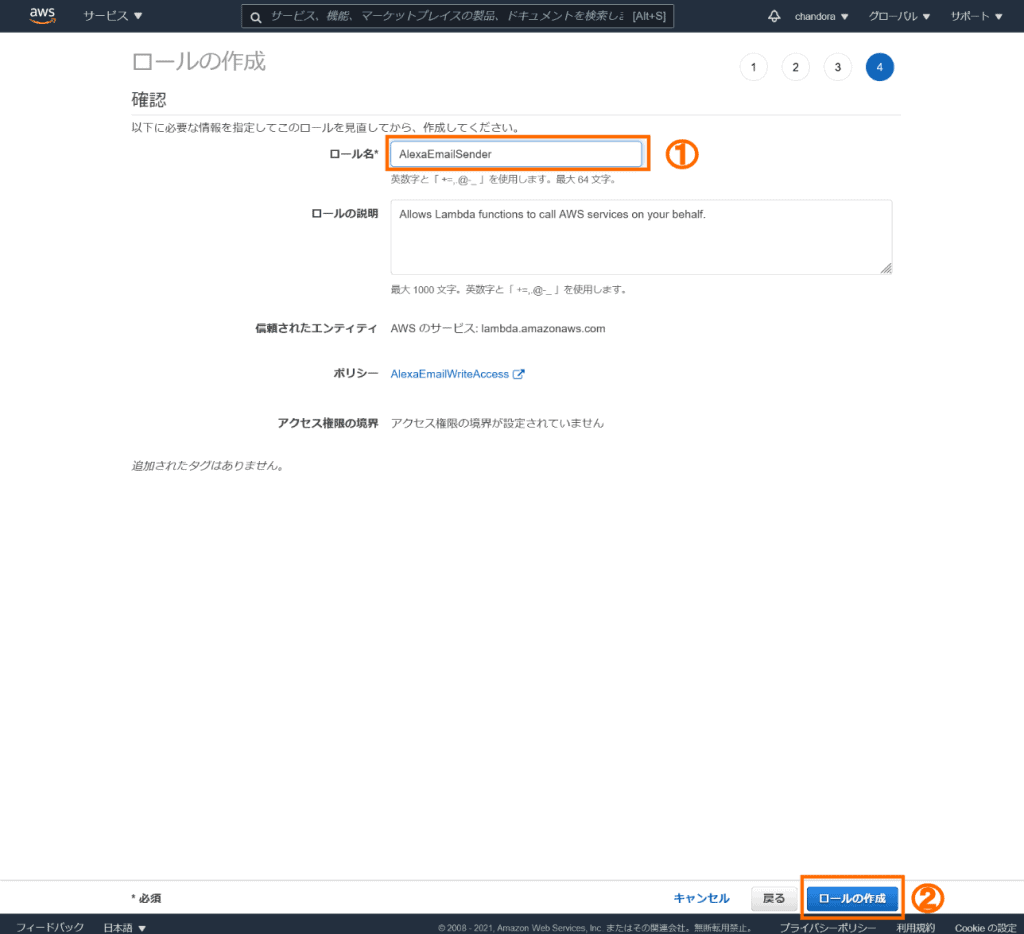Open the notifications bell icon
This screenshot has width=1024, height=934.
point(774,16)
